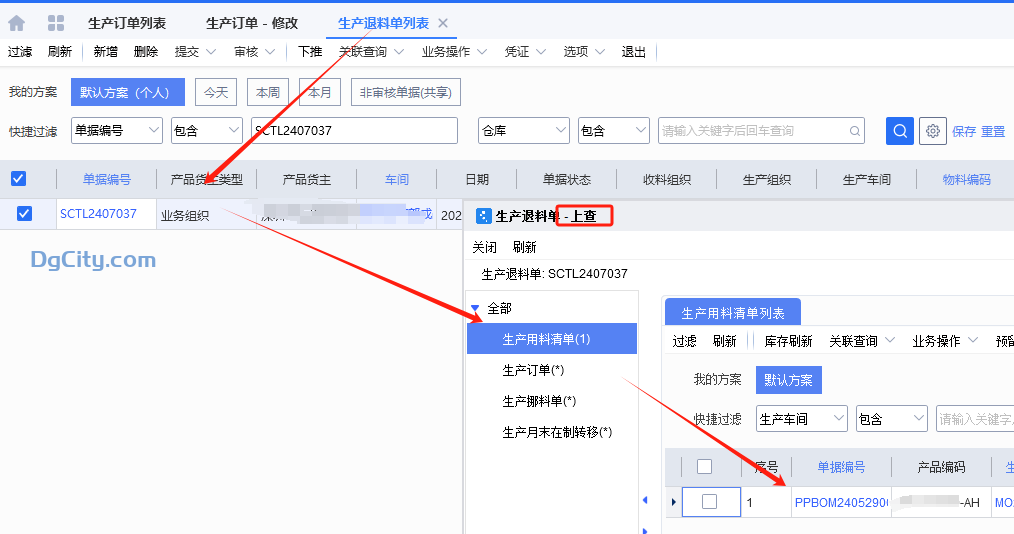Screen dimensions: 1014x534
Task: Sort by 物料编码 column header
Action: 966,179
